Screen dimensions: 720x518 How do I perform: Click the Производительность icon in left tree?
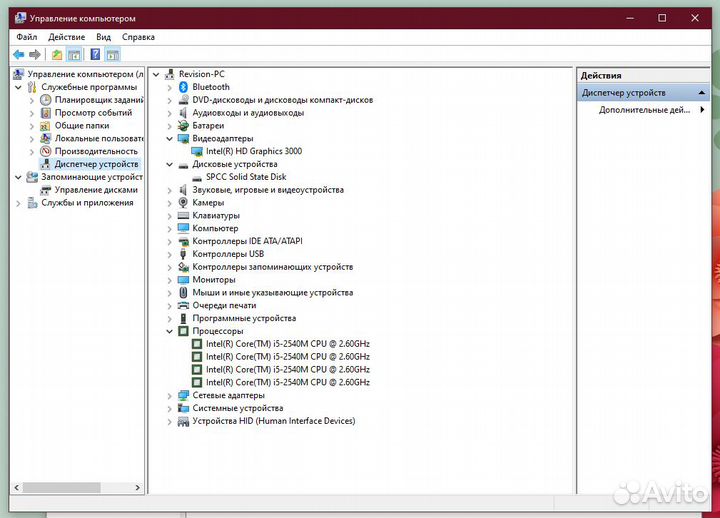coord(45,151)
